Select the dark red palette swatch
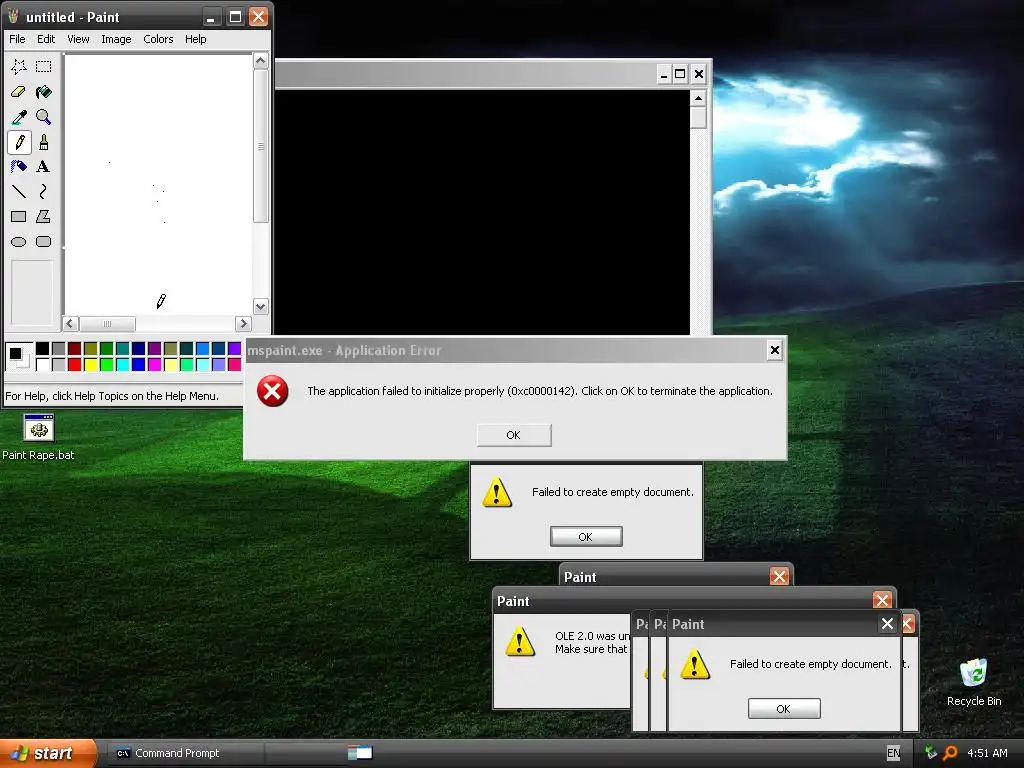Screen dimensions: 1024x768 74,348
